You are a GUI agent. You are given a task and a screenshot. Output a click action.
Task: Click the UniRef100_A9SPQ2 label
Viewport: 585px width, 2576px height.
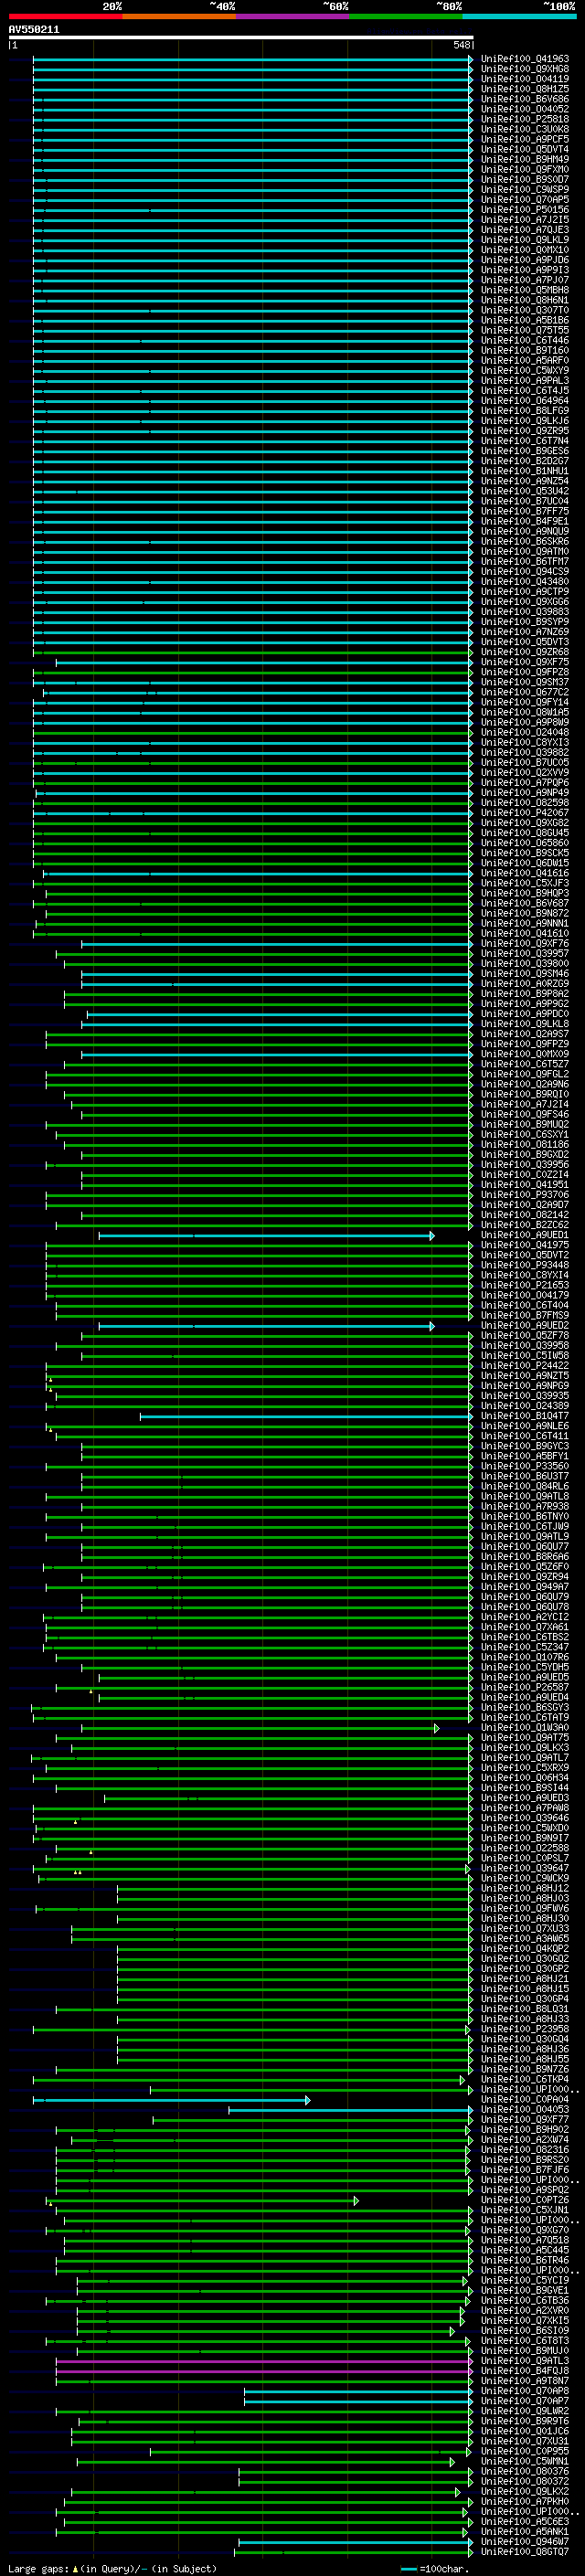525,2190
